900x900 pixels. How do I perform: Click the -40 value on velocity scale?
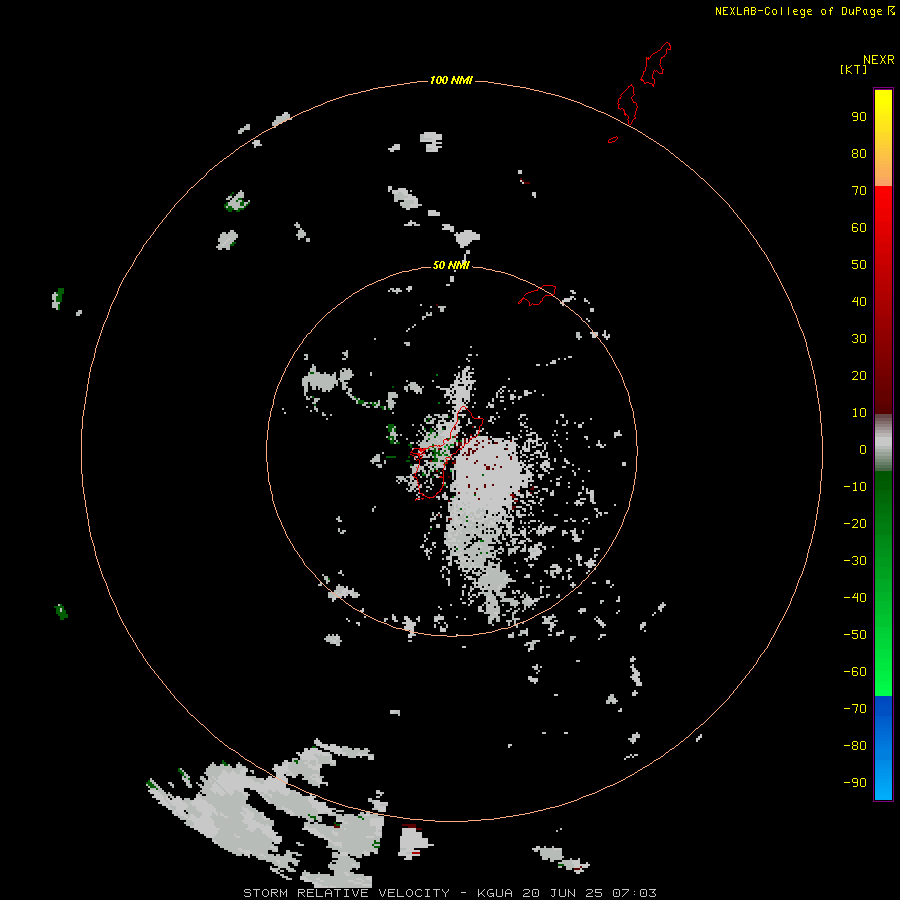[855, 598]
